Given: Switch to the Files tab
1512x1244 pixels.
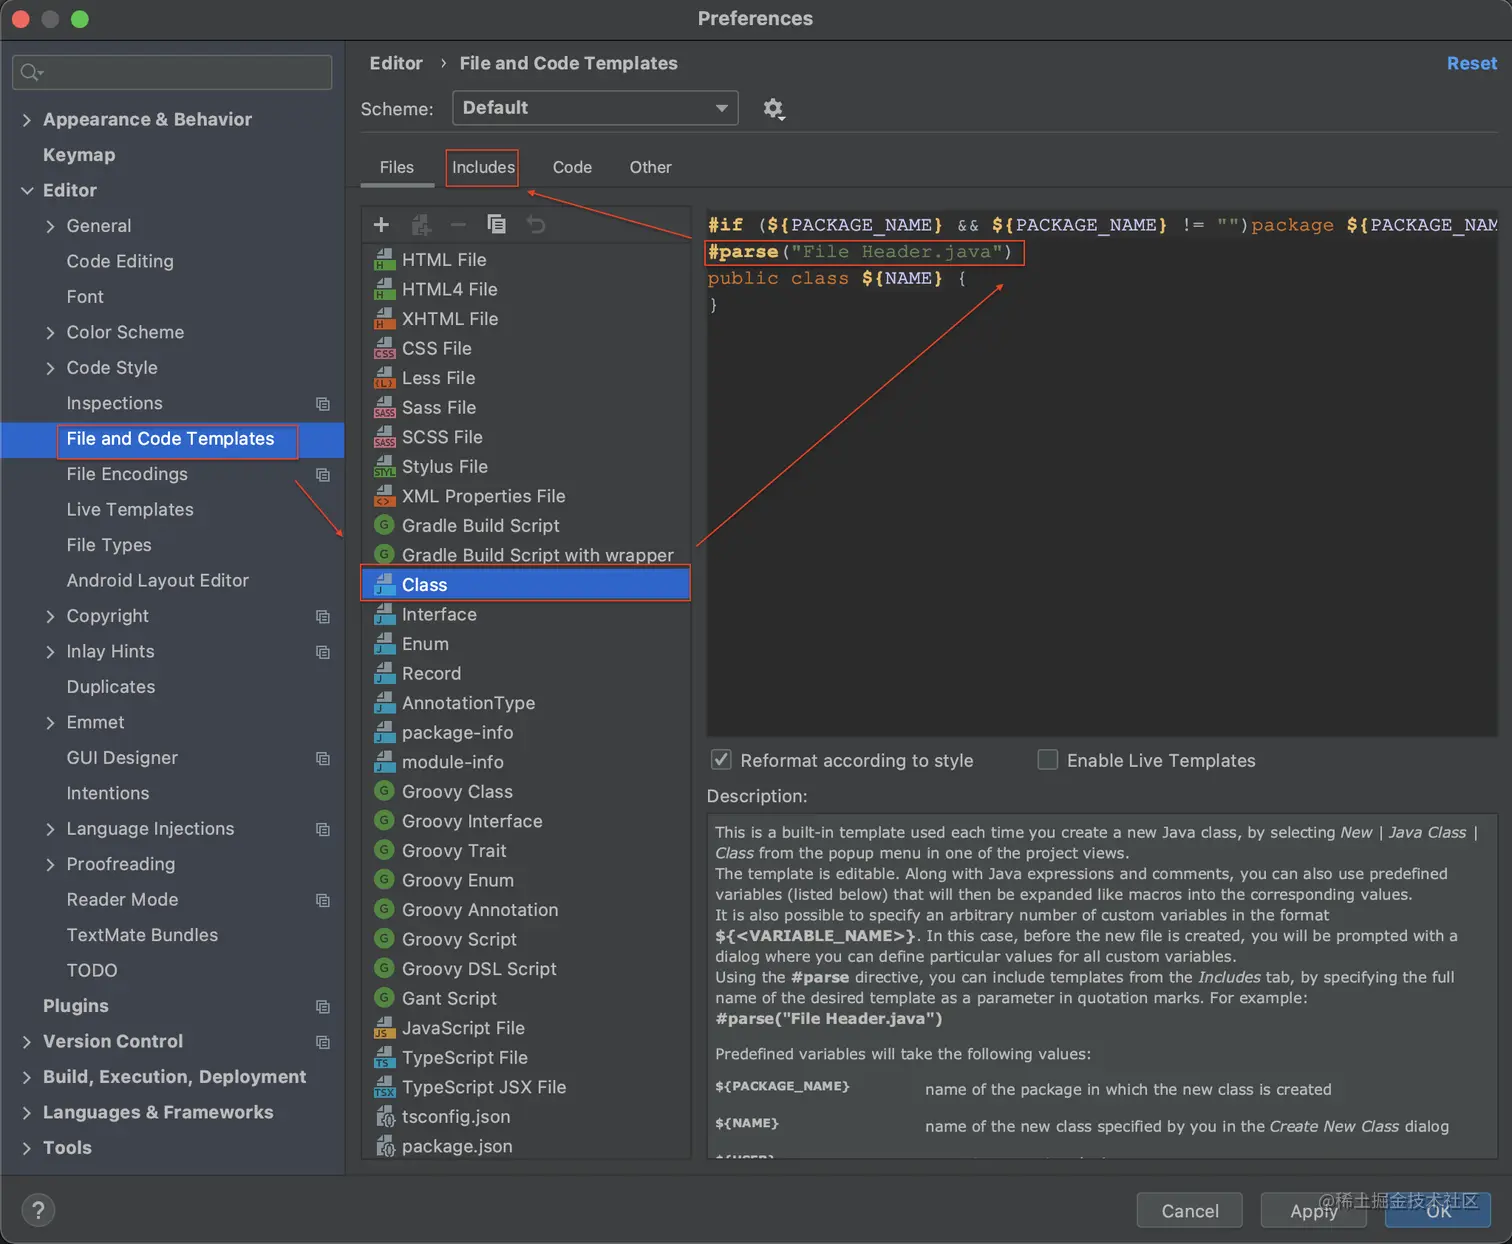Looking at the screenshot, I should pyautogui.click(x=397, y=167).
